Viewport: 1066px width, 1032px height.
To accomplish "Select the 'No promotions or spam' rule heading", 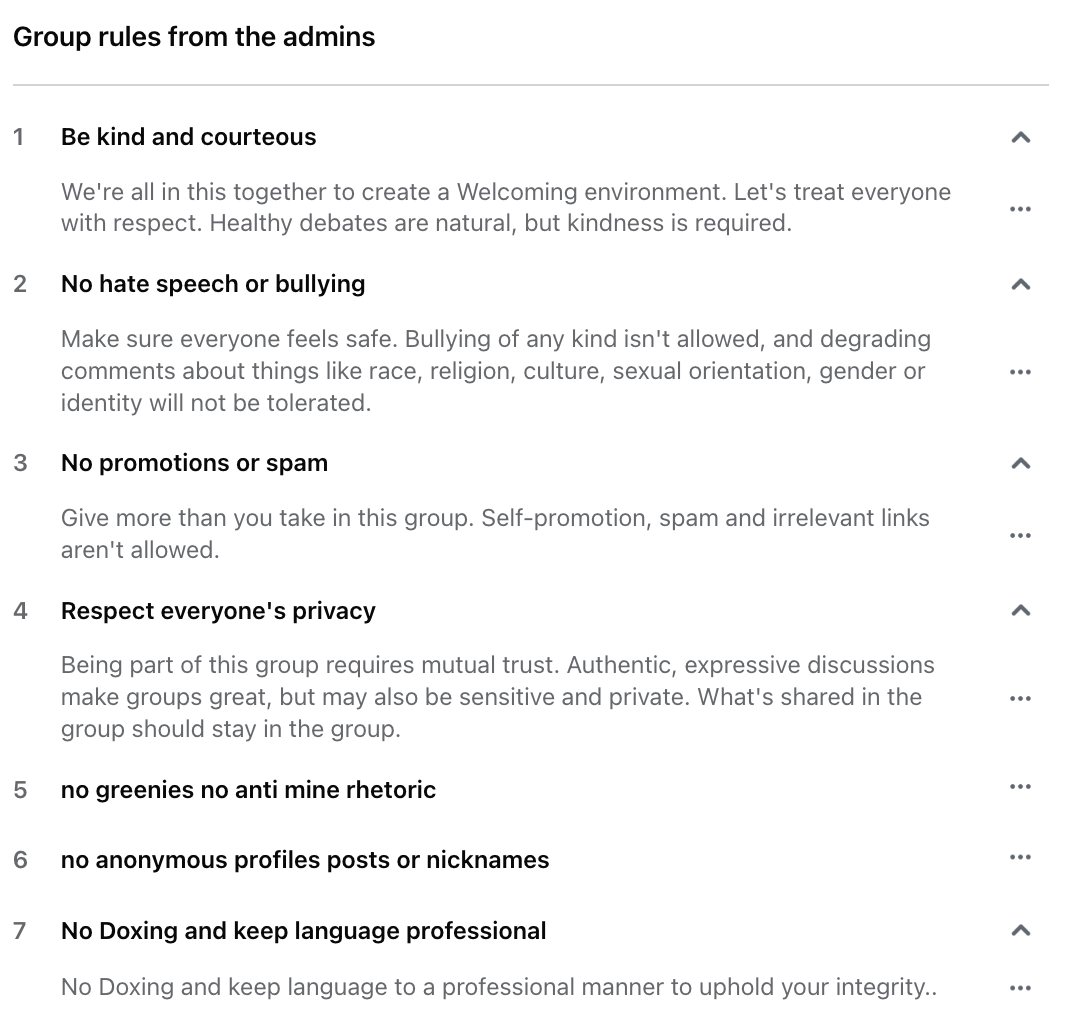I will (x=194, y=463).
